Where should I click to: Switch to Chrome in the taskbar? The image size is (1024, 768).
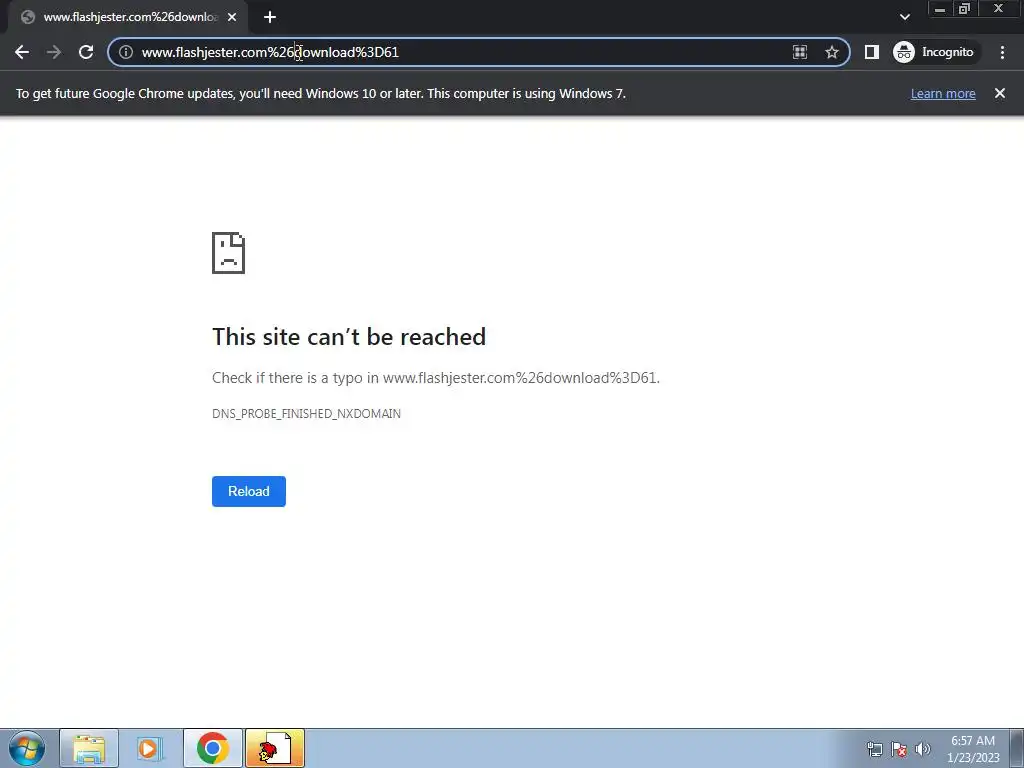point(212,748)
